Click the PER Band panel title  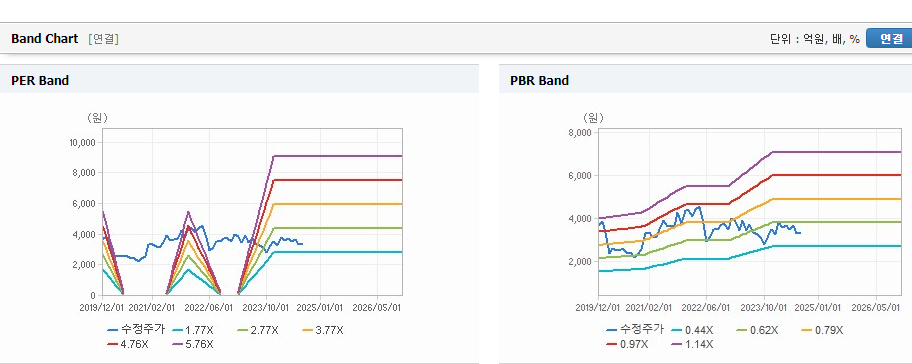[40, 80]
